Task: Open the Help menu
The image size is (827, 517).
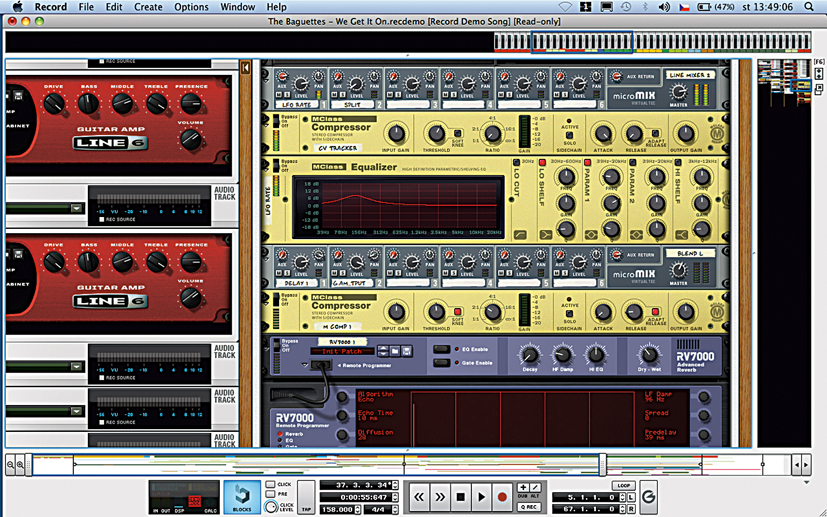Action: 276,7
